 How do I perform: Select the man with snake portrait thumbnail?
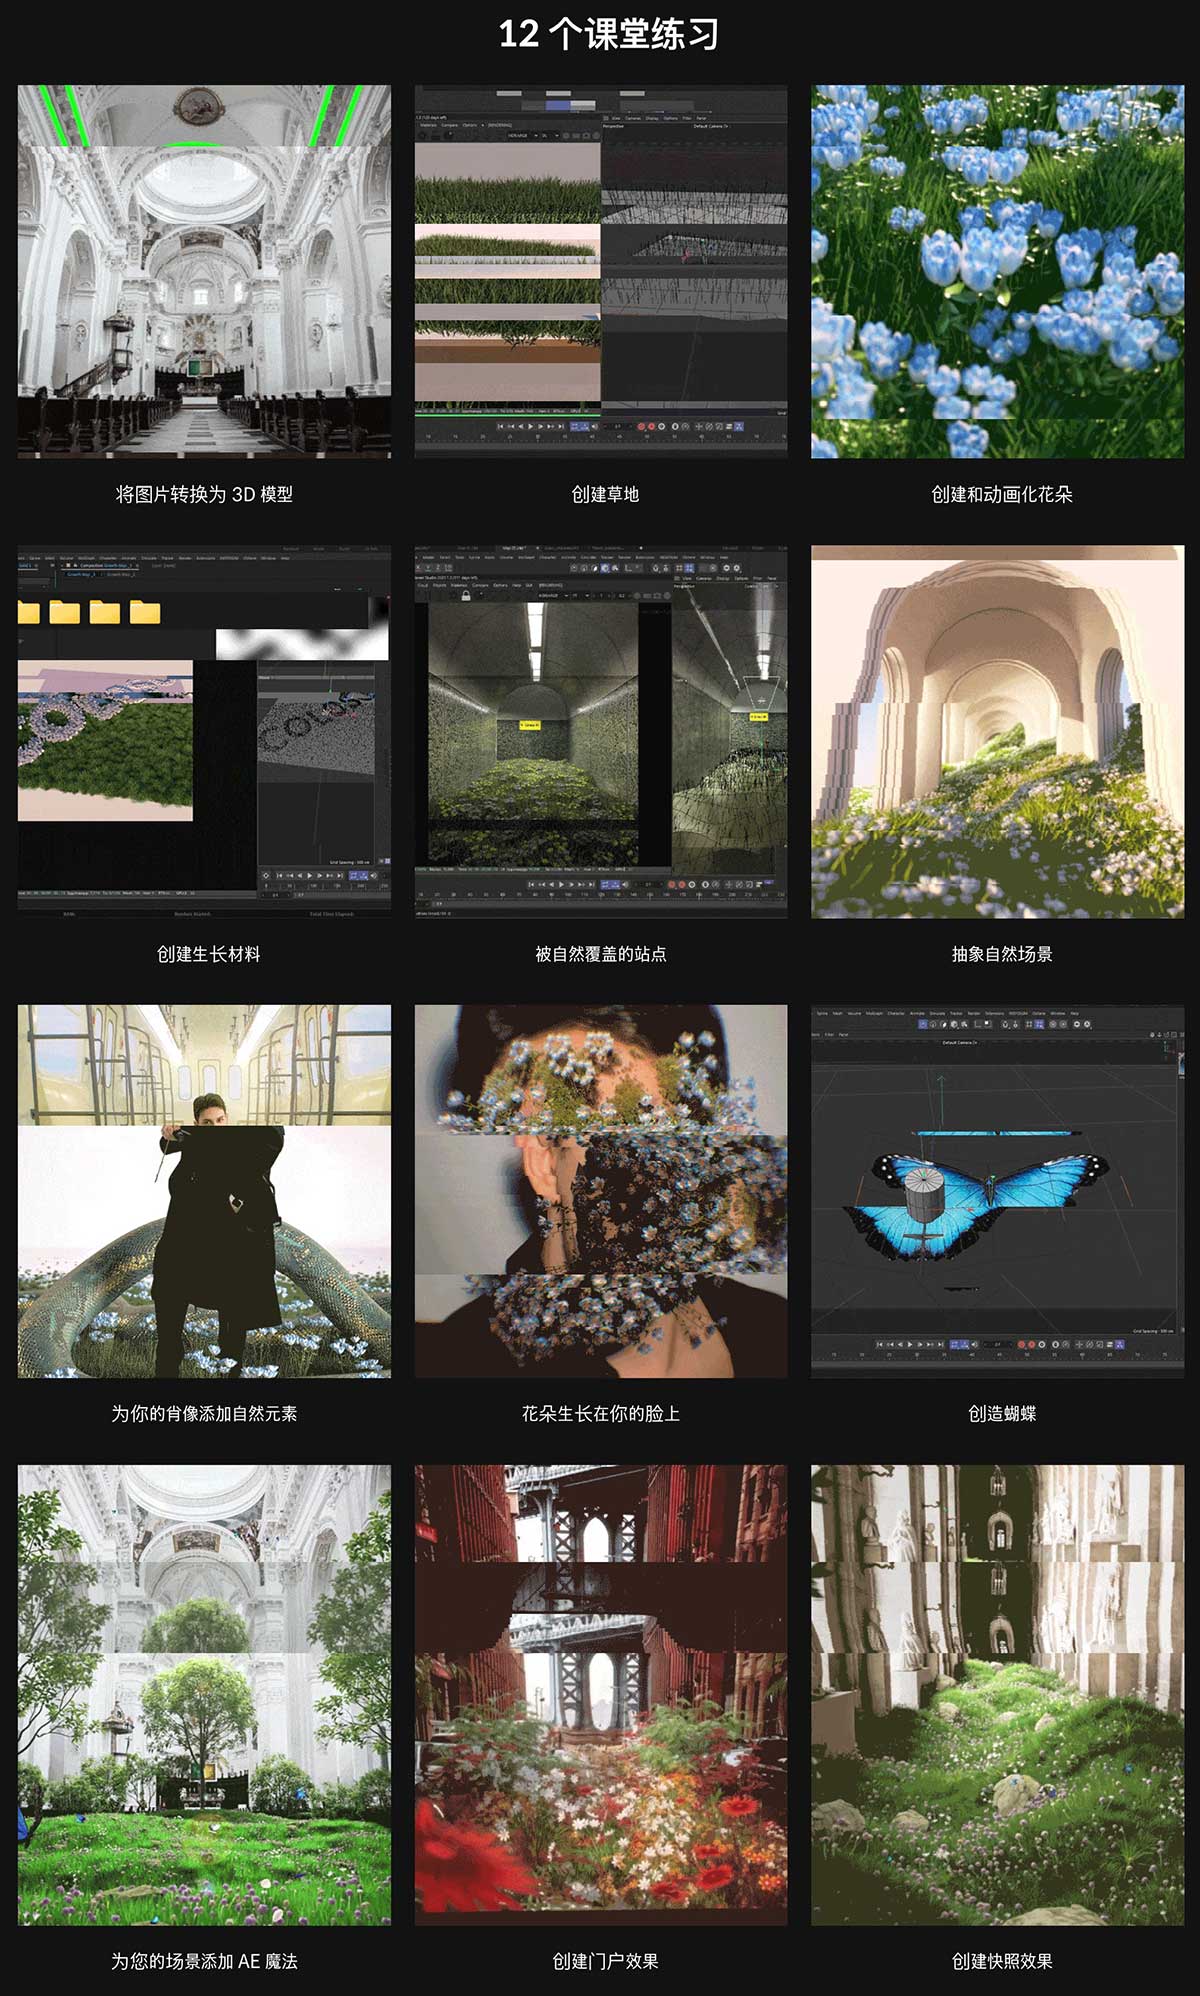tap(204, 1191)
